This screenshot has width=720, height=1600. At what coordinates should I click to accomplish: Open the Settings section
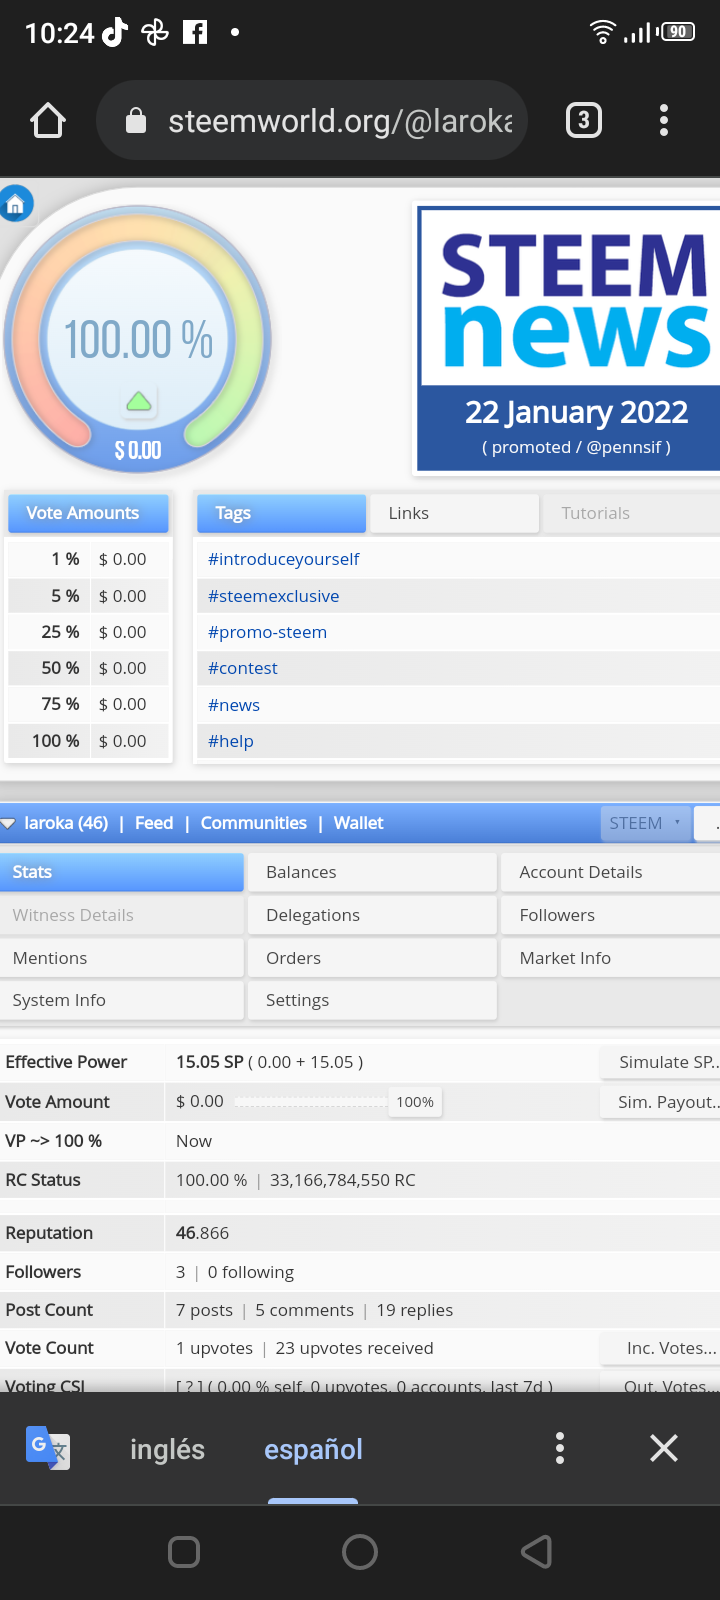(x=373, y=1000)
